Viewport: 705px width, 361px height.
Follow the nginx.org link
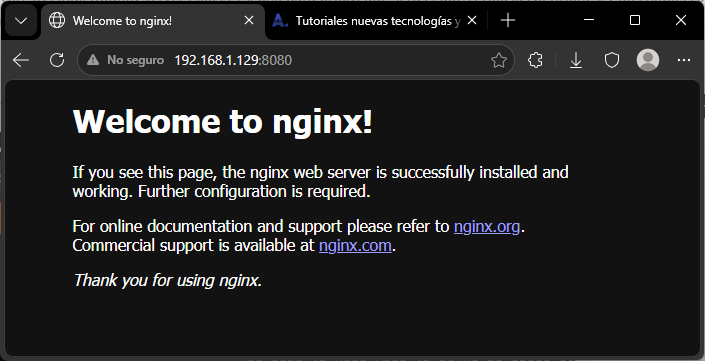pos(487,227)
